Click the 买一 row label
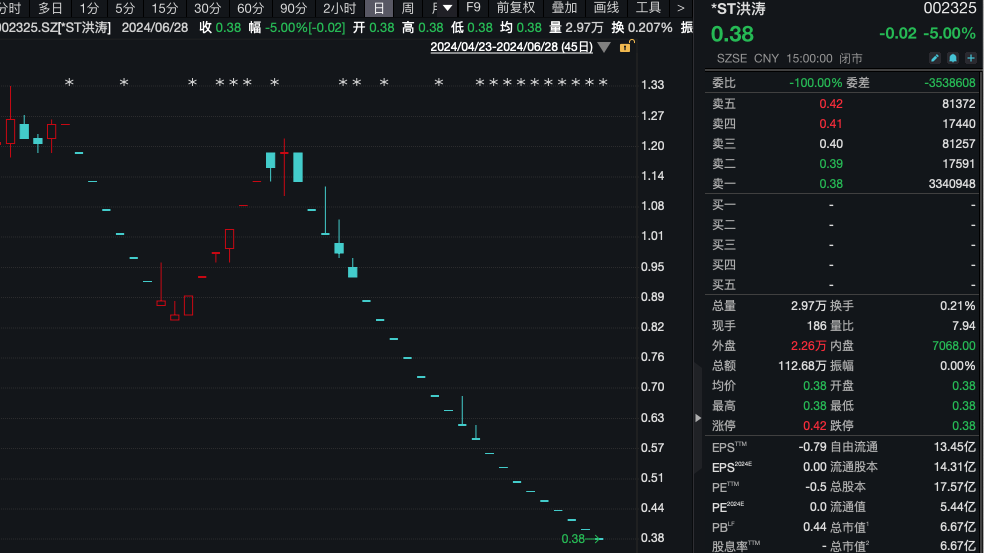The image size is (984, 553). pyautogui.click(x=724, y=205)
